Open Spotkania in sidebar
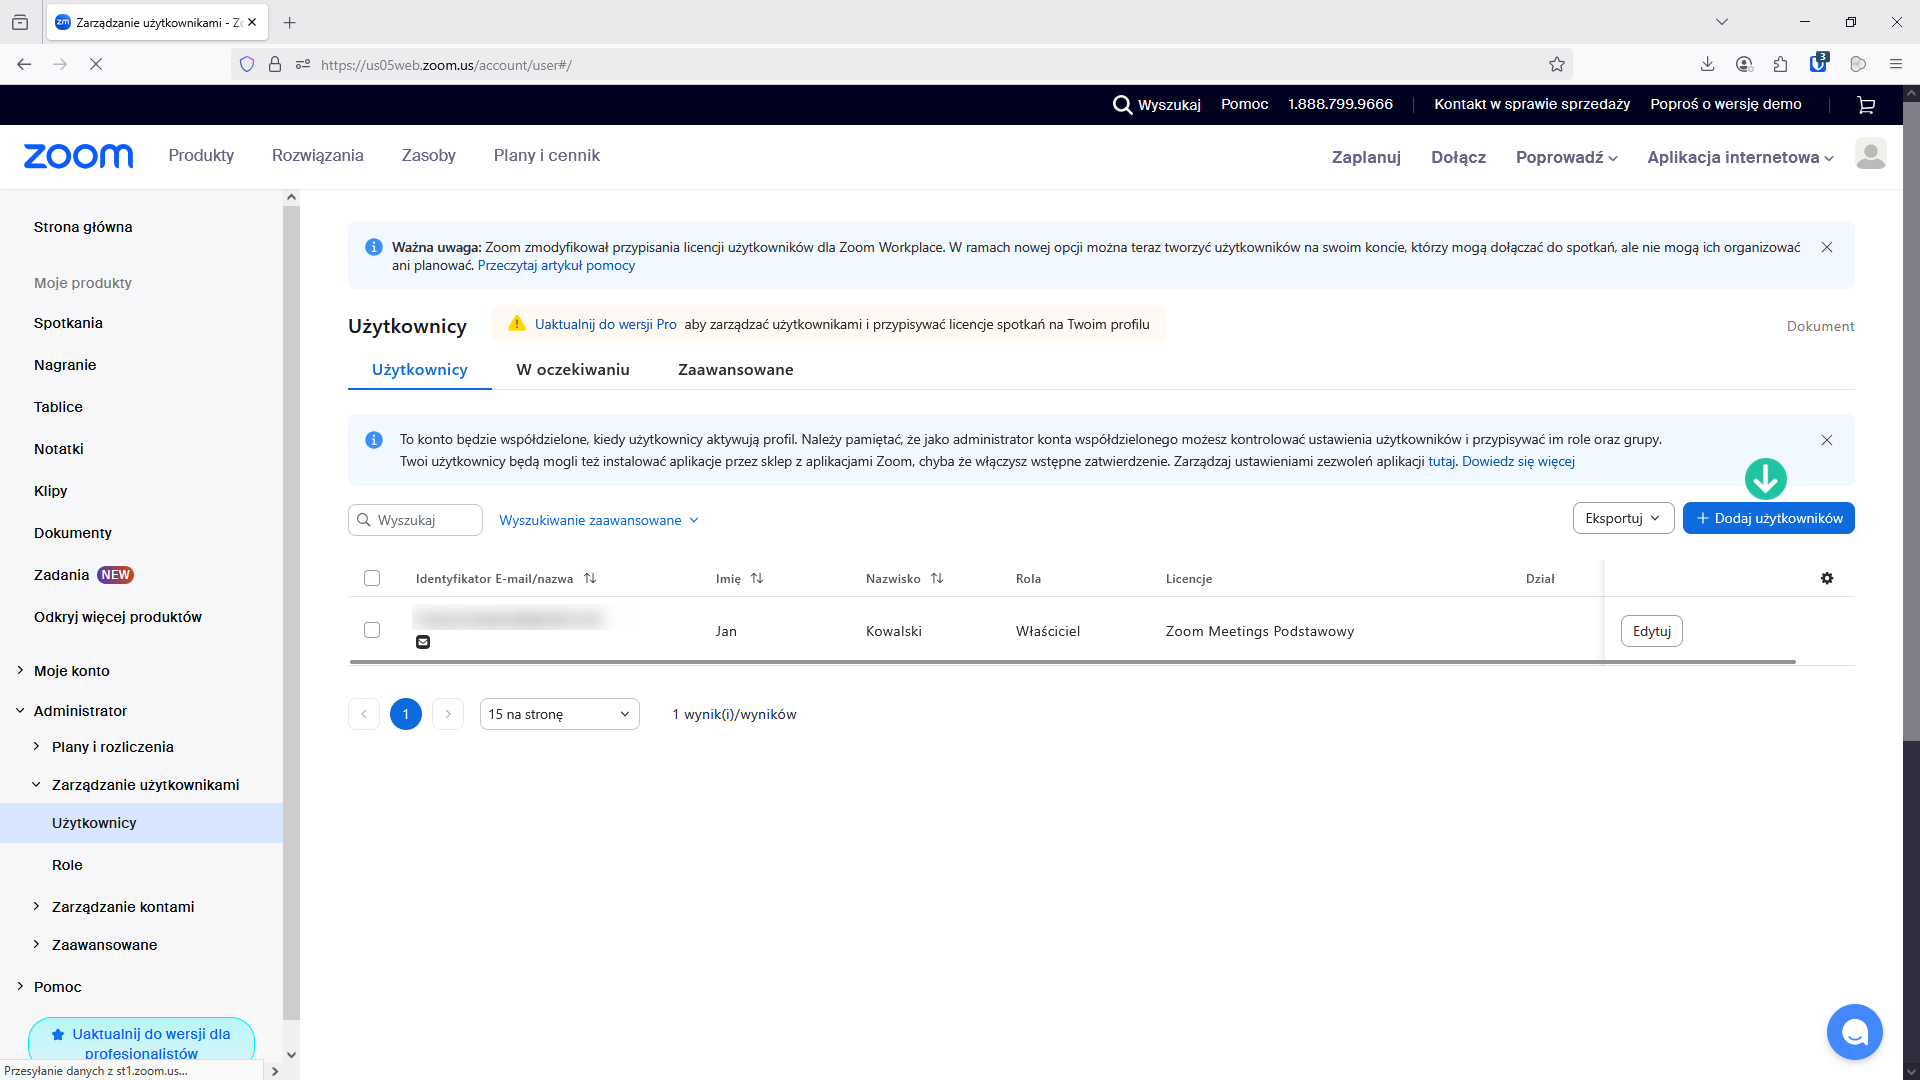Image resolution: width=1920 pixels, height=1080 pixels. pyautogui.click(x=68, y=323)
